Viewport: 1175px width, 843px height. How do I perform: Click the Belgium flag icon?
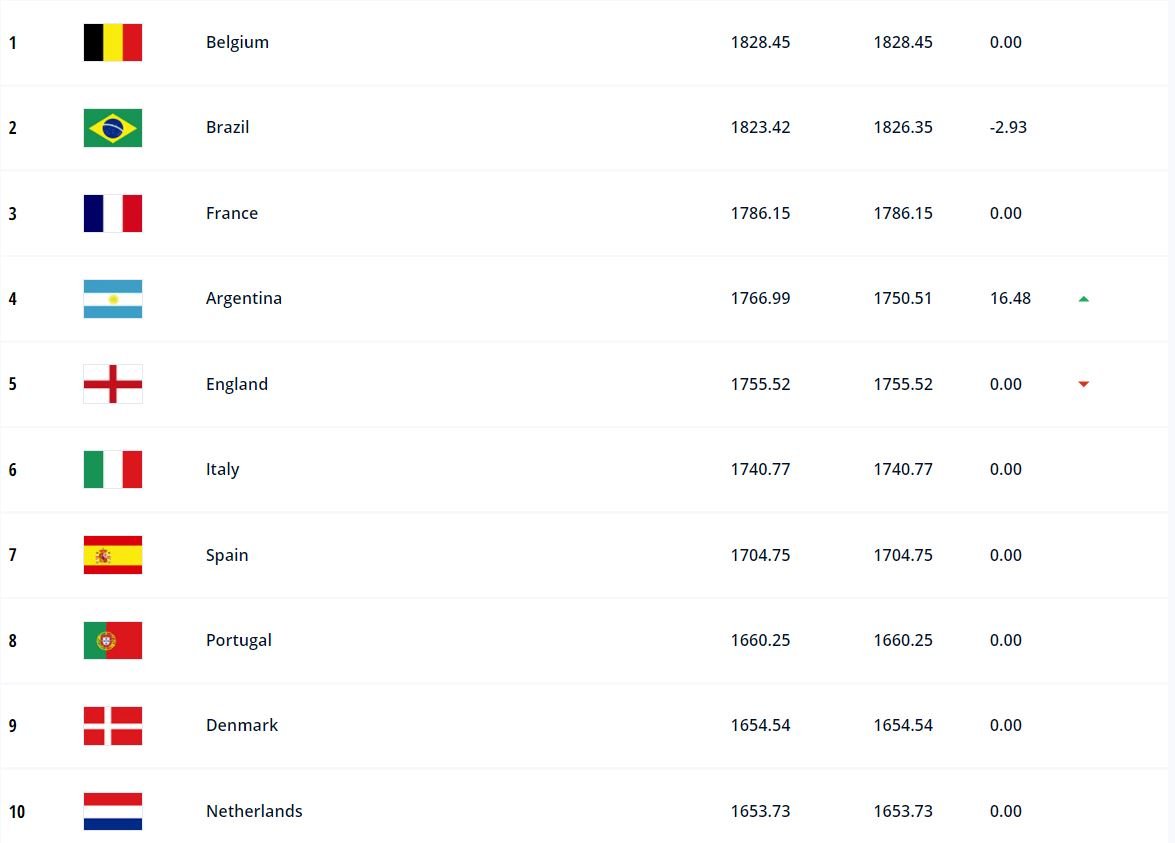pos(112,42)
